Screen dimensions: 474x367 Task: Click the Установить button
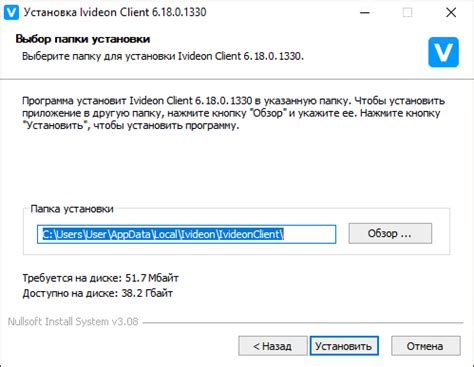pos(344,346)
